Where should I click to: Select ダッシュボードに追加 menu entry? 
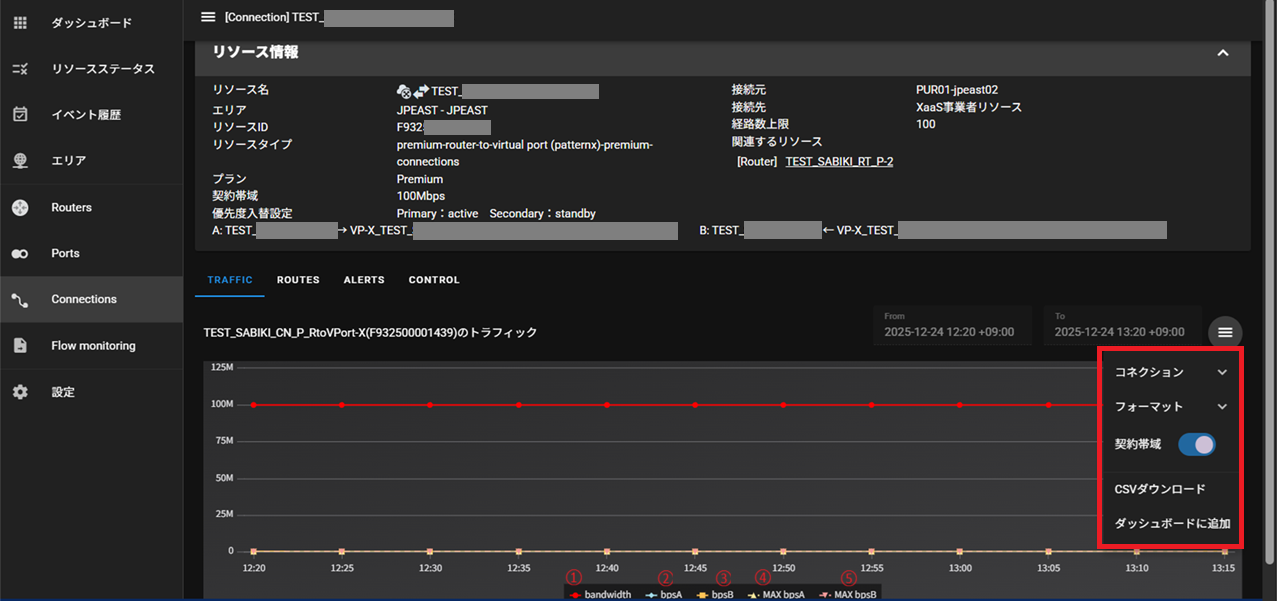pyautogui.click(x=1171, y=523)
